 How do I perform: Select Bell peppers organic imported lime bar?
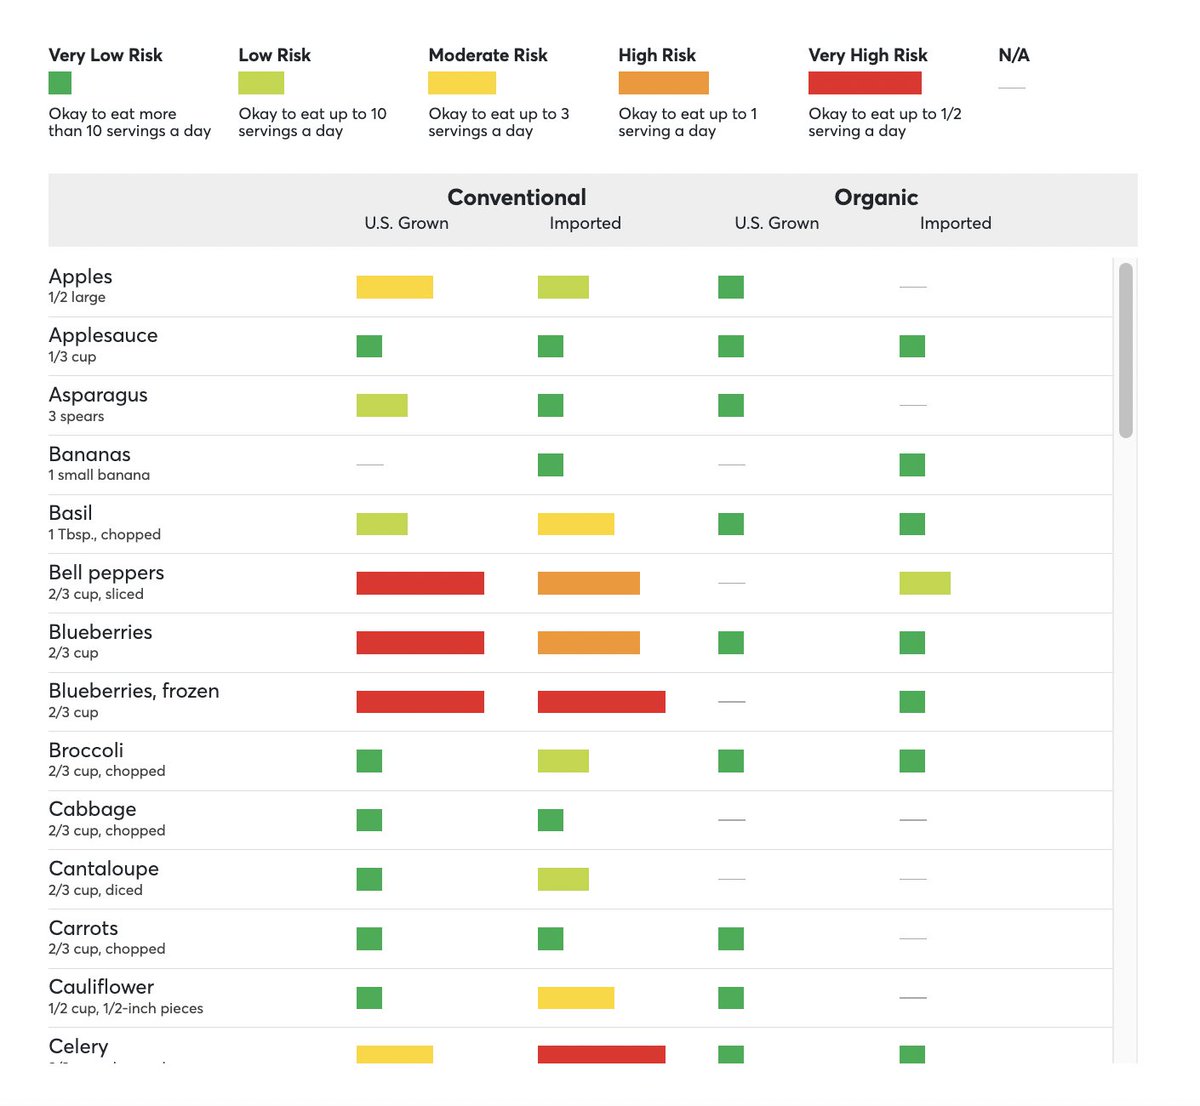(x=924, y=583)
